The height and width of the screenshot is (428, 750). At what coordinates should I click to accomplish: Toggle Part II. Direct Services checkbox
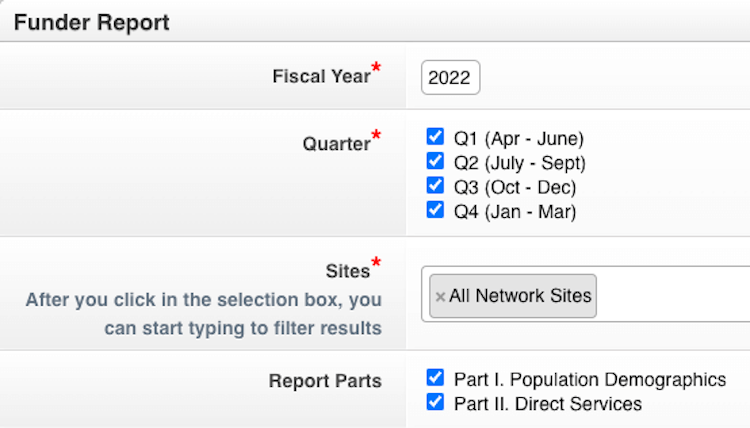(x=435, y=403)
